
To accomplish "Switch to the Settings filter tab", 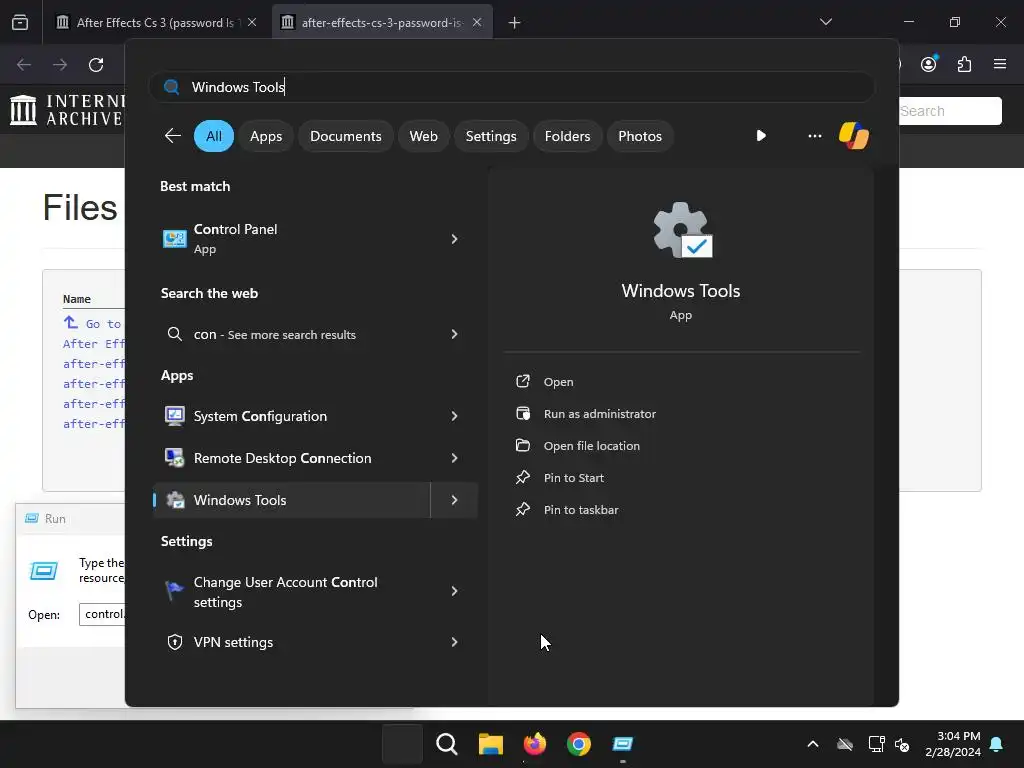I will coord(490,136).
